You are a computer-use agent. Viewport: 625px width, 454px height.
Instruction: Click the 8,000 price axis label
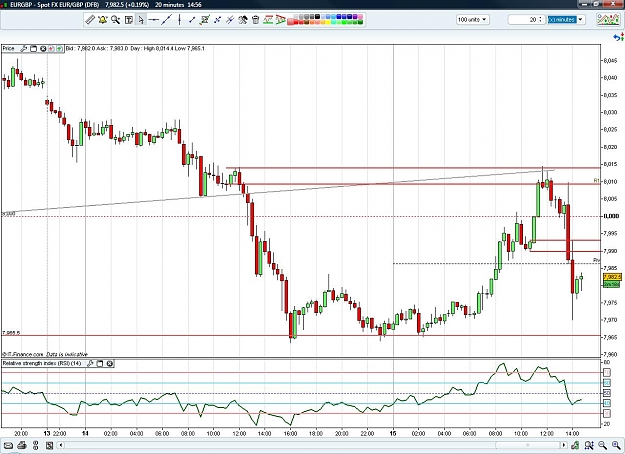(x=611, y=216)
